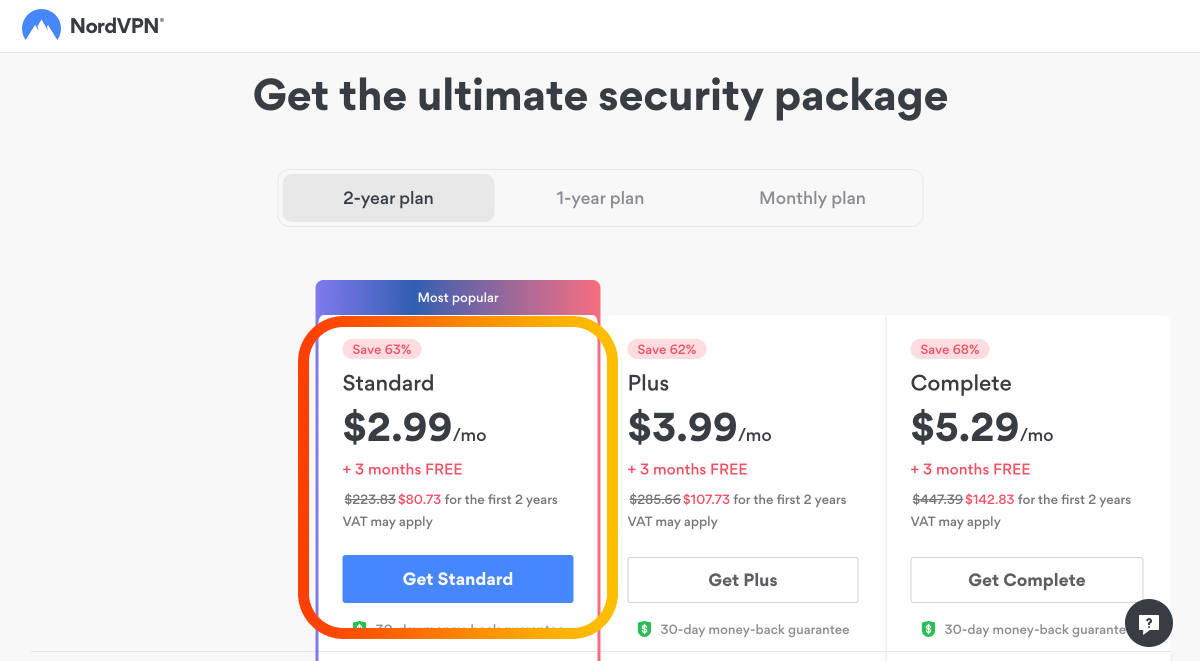The height and width of the screenshot is (661, 1200).
Task: Click the Save 68% badge
Action: 950,349
